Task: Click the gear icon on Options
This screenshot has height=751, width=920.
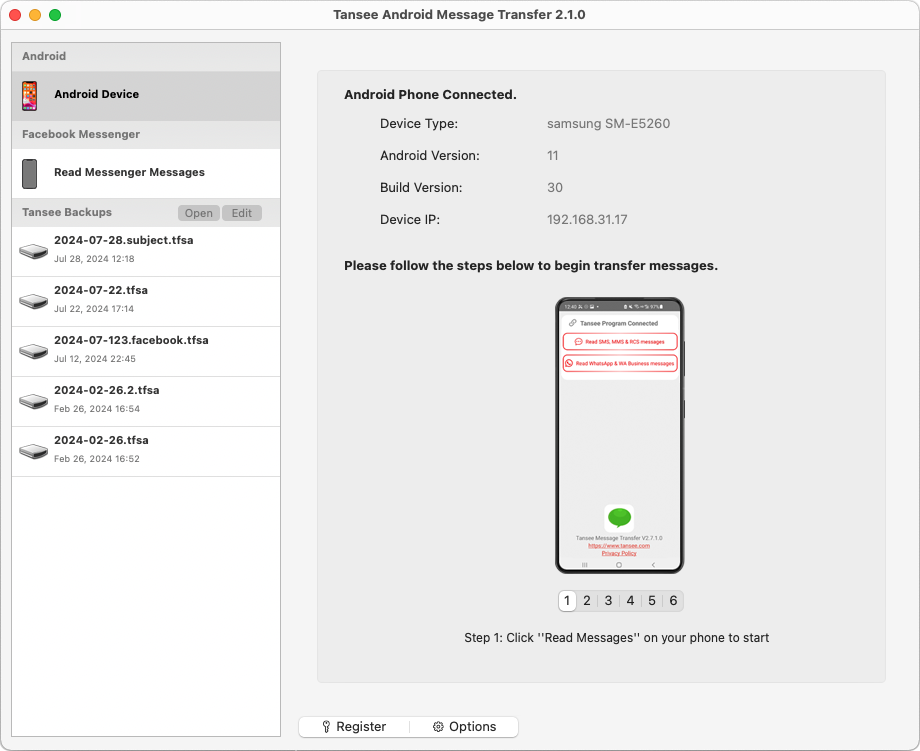Action: [438, 727]
